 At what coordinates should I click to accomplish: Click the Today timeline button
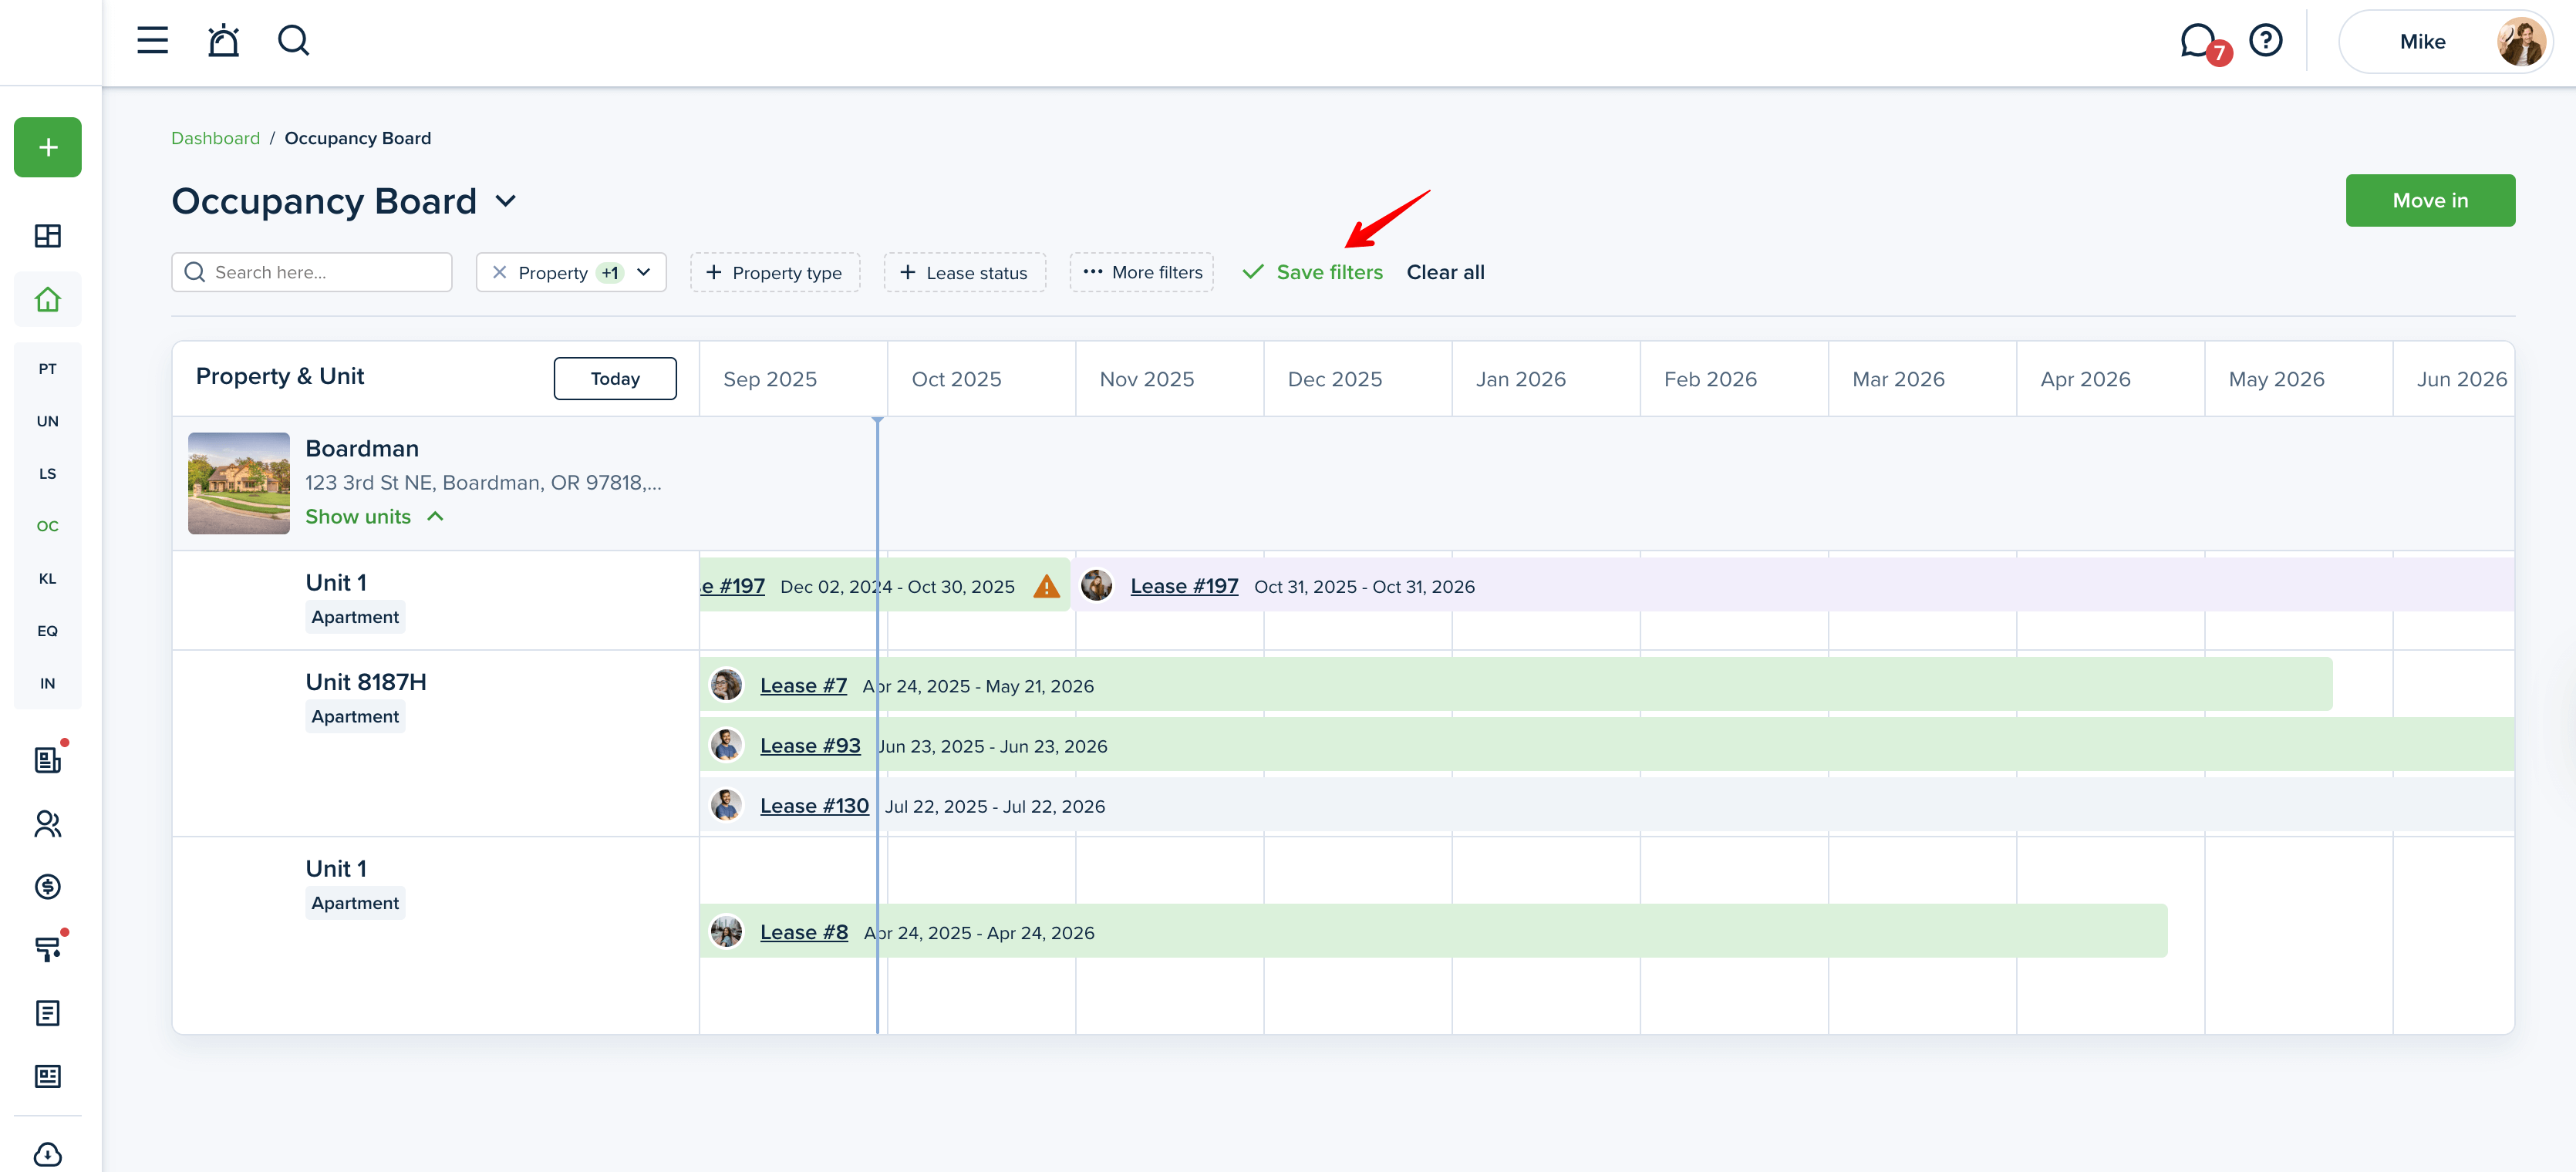tap(615, 379)
